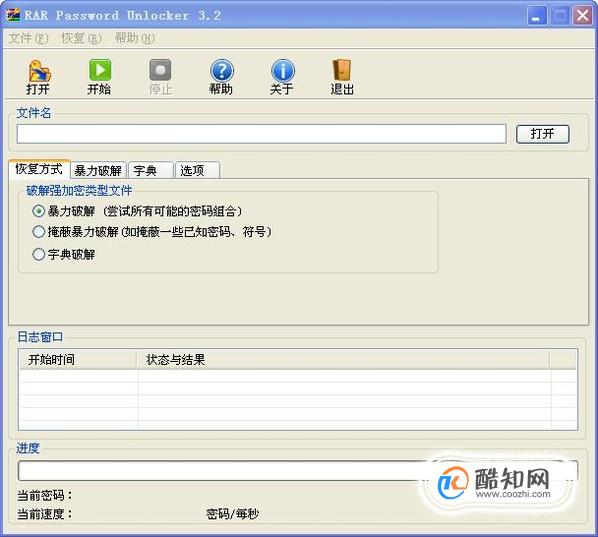Click the 进度 progress bar
The image size is (598, 537).
click(298, 471)
